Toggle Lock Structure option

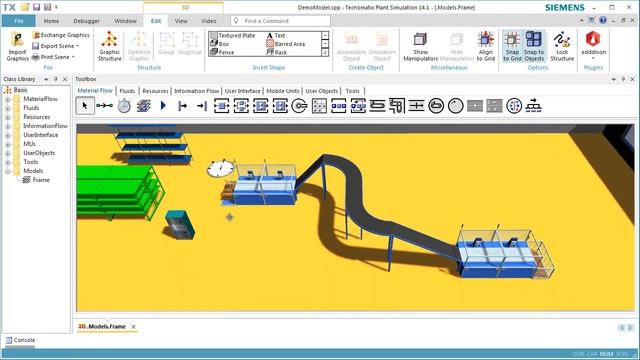[562, 46]
